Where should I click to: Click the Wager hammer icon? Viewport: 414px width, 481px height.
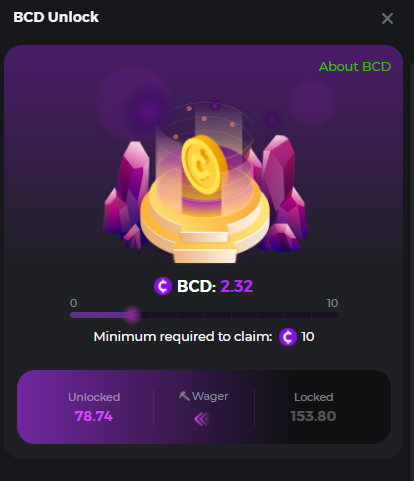(x=184, y=396)
